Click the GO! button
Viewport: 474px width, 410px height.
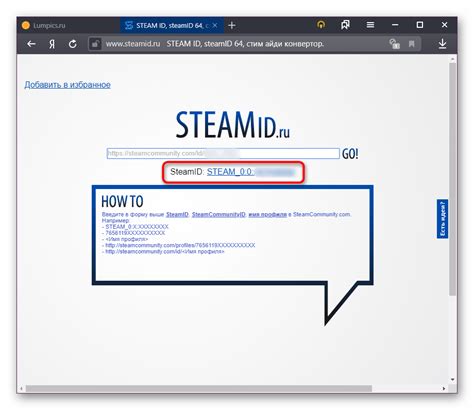click(350, 154)
